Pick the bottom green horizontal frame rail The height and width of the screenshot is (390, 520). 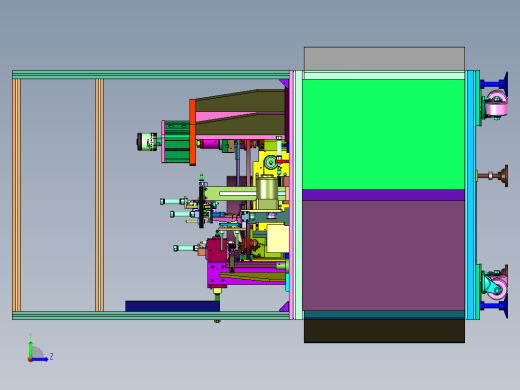151,315
